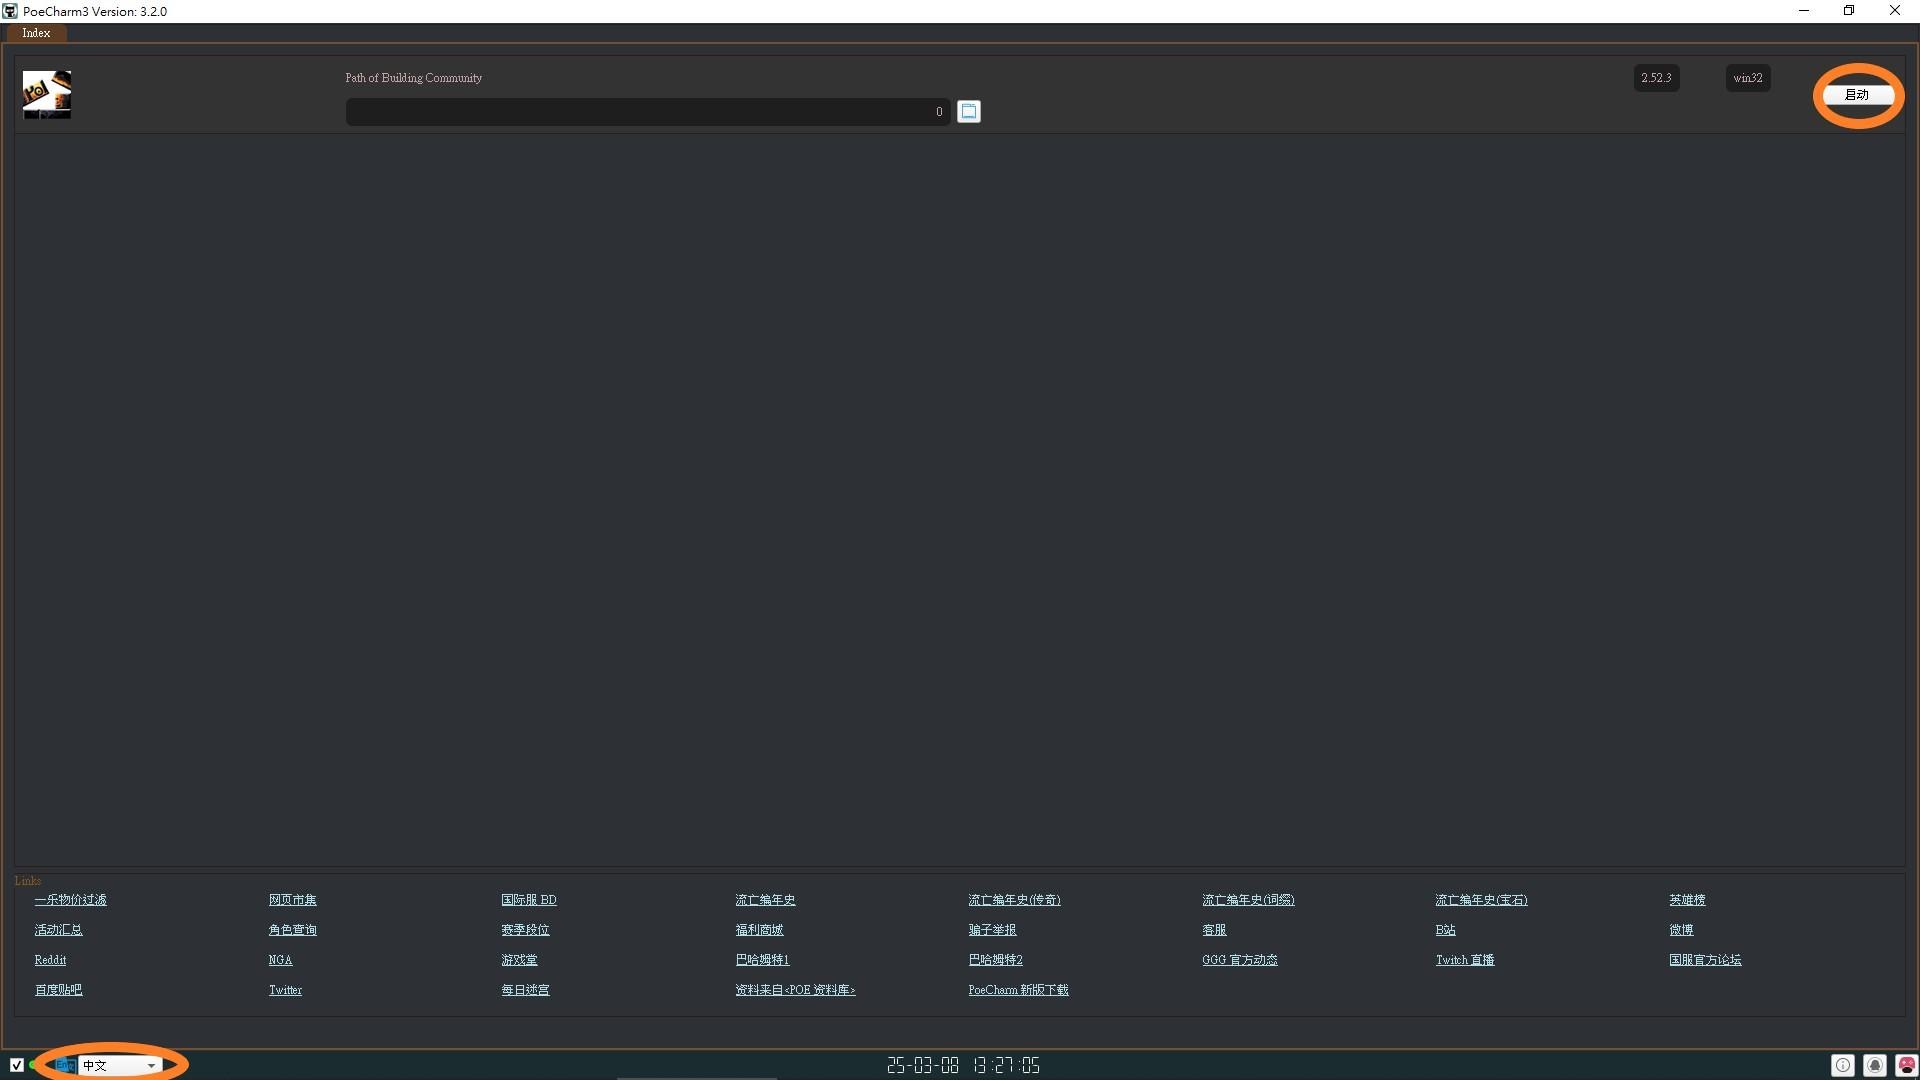Open the Twitter link

[x=285, y=990]
